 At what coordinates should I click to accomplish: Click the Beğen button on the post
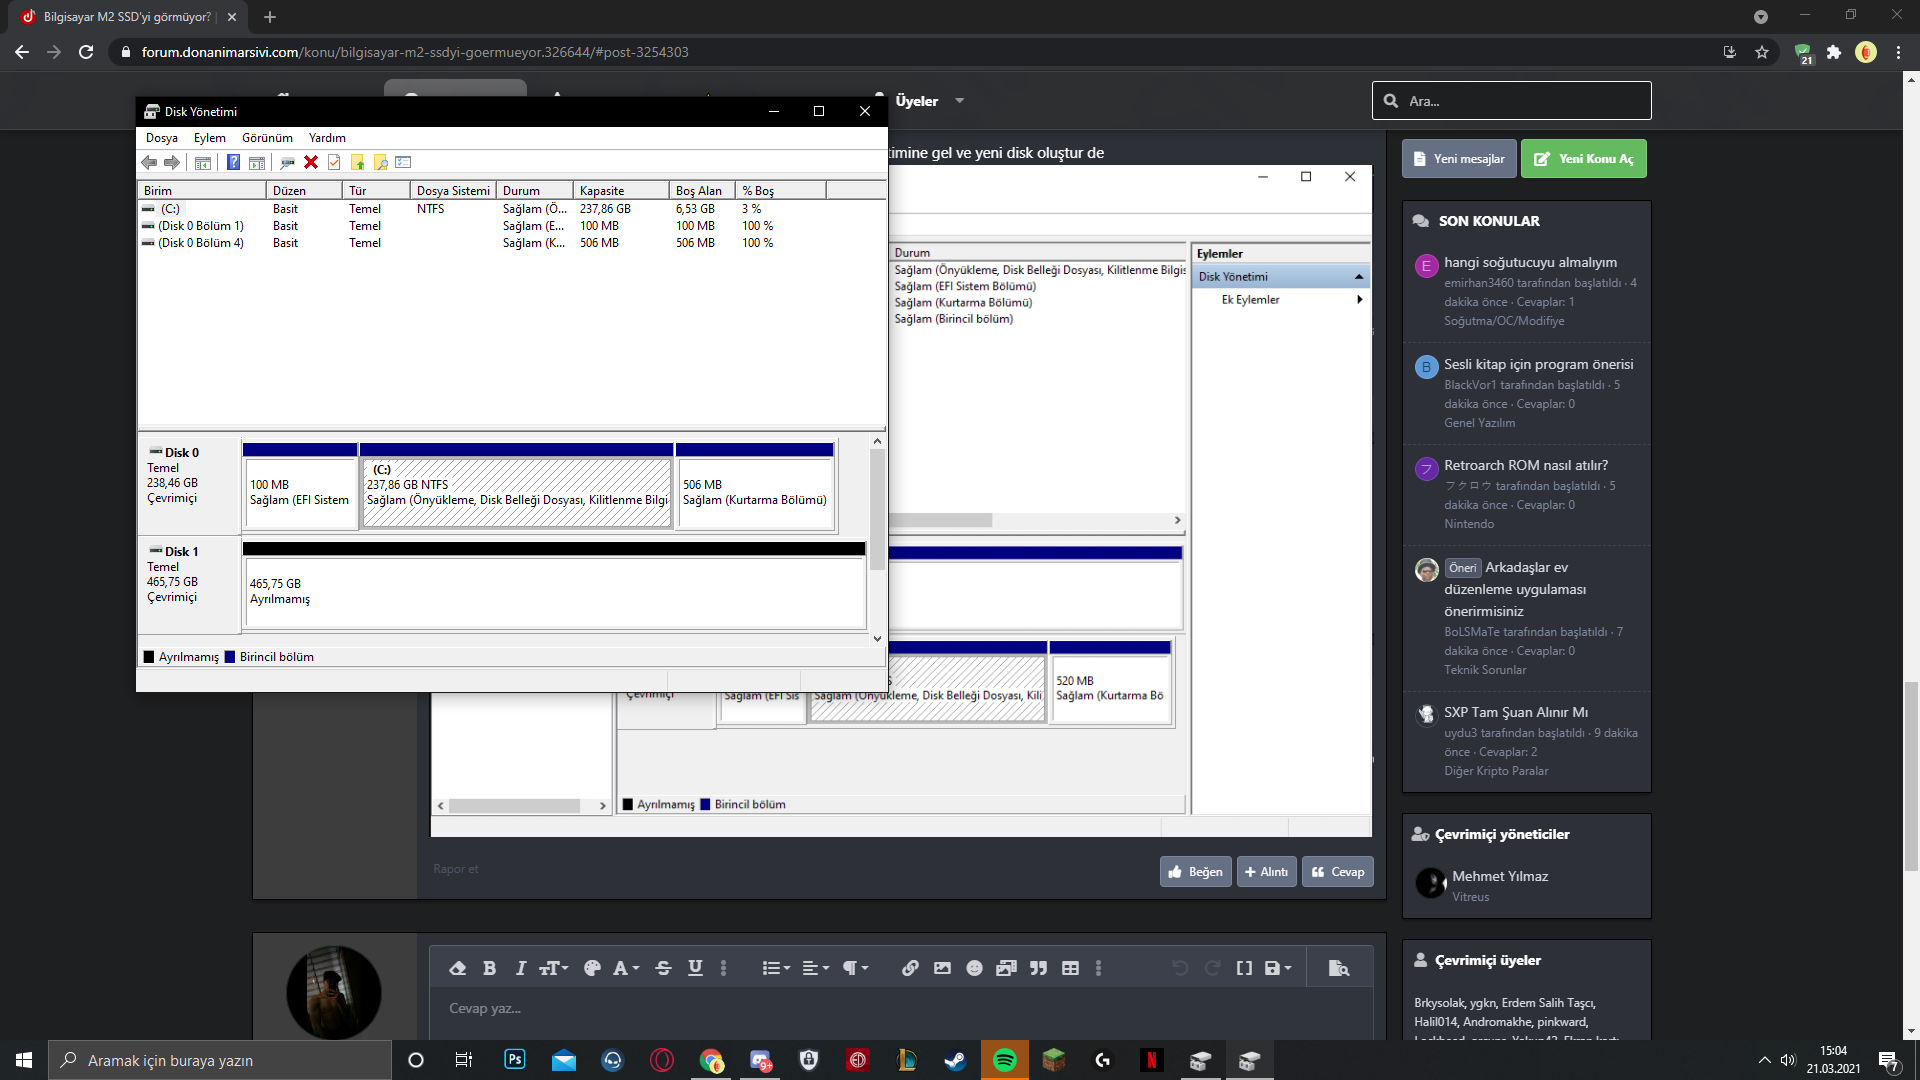pos(1195,872)
